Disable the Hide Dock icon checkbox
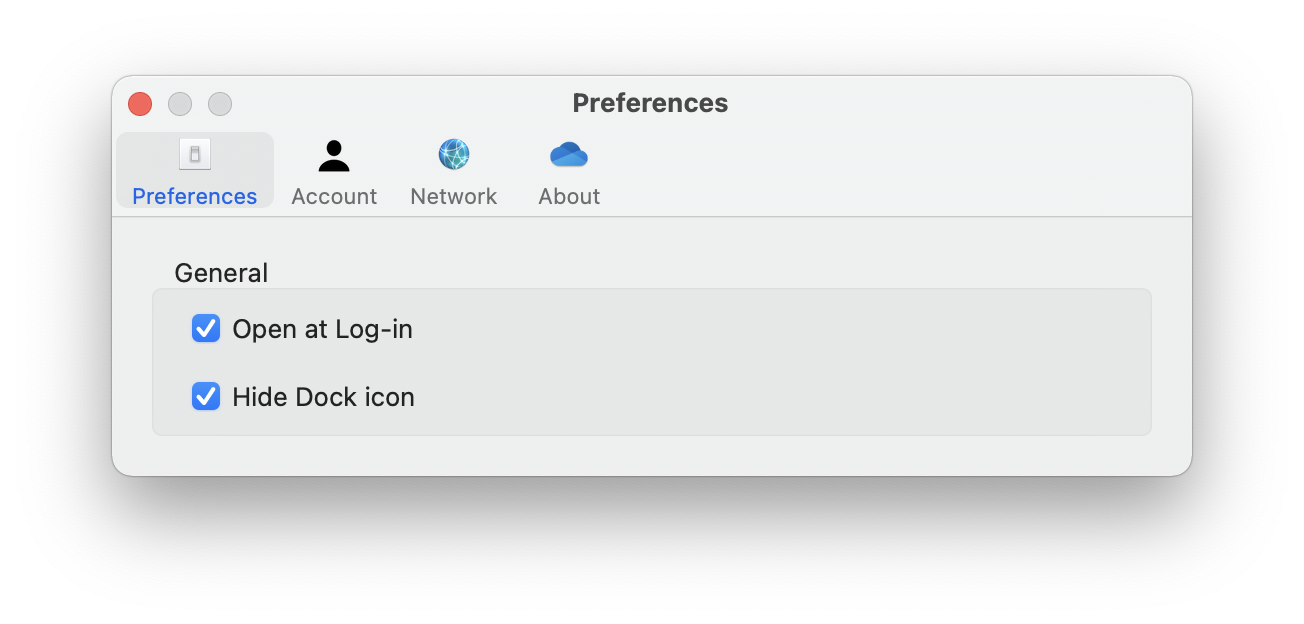Screen dimensions: 1304x624 coord(206,397)
